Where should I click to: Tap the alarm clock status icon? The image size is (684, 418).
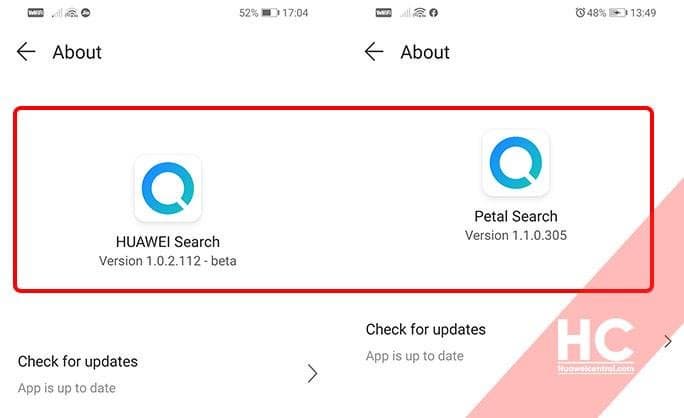pos(580,13)
